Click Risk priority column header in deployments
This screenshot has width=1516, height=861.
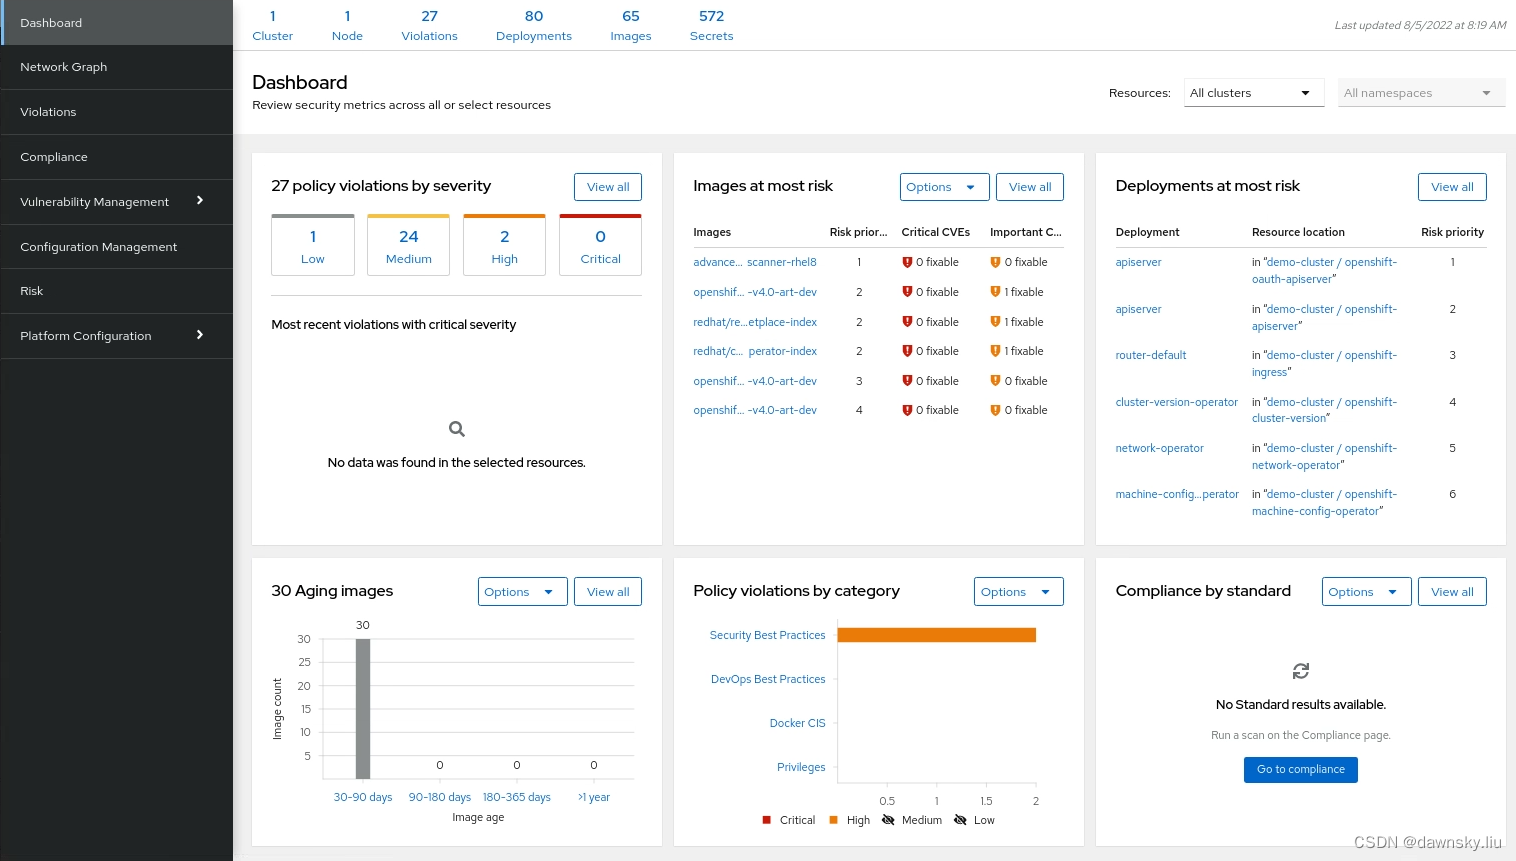(1452, 232)
